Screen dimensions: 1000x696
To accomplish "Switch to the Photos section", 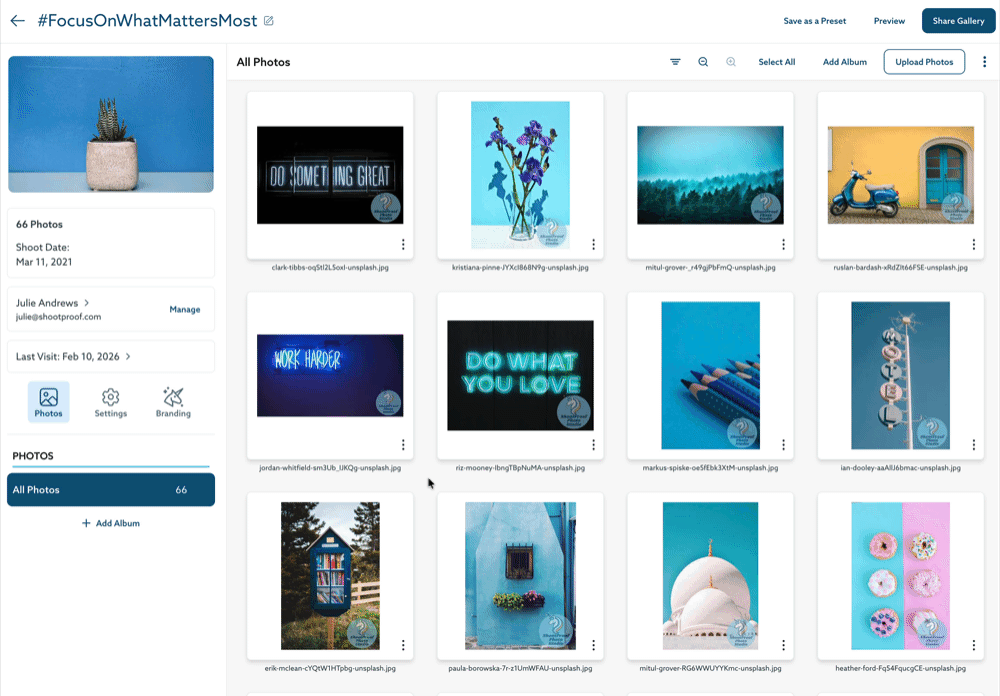I will 48,402.
